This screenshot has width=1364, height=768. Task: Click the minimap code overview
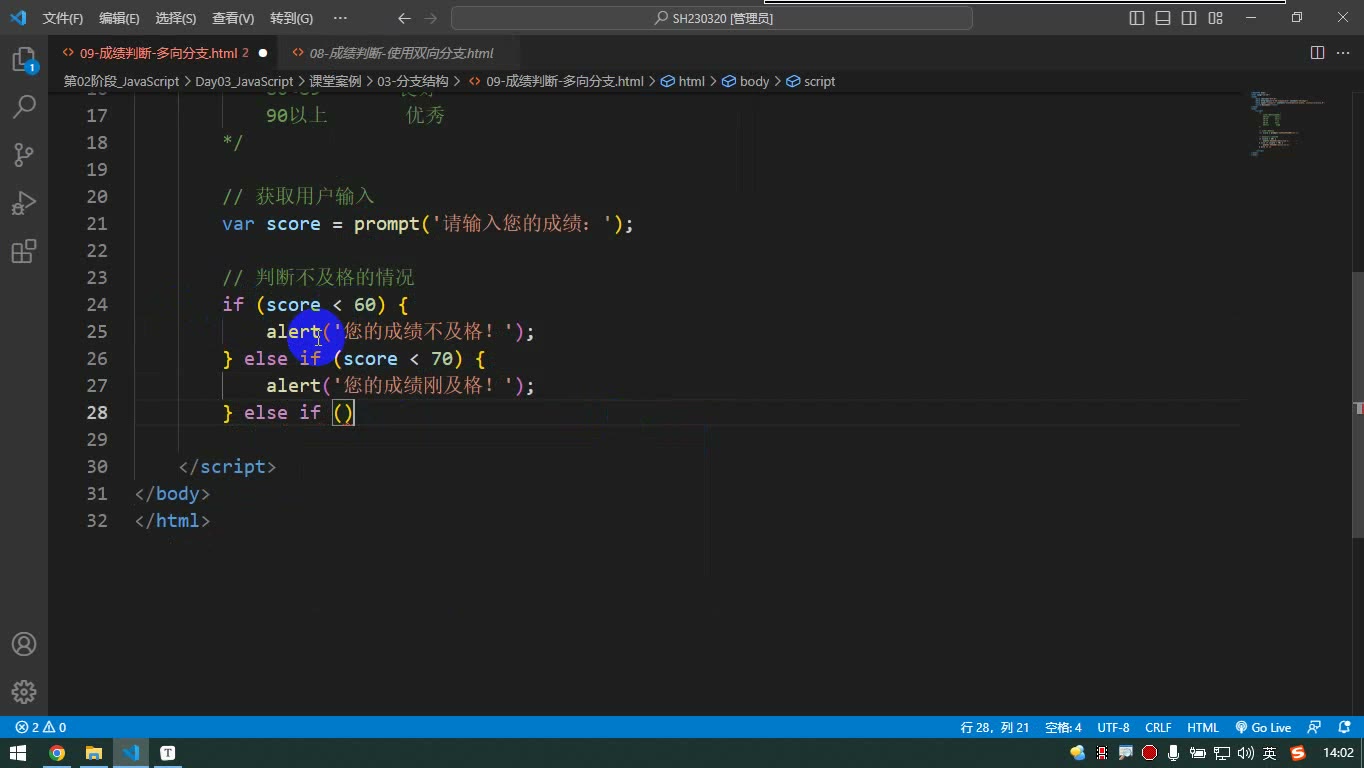point(1290,124)
